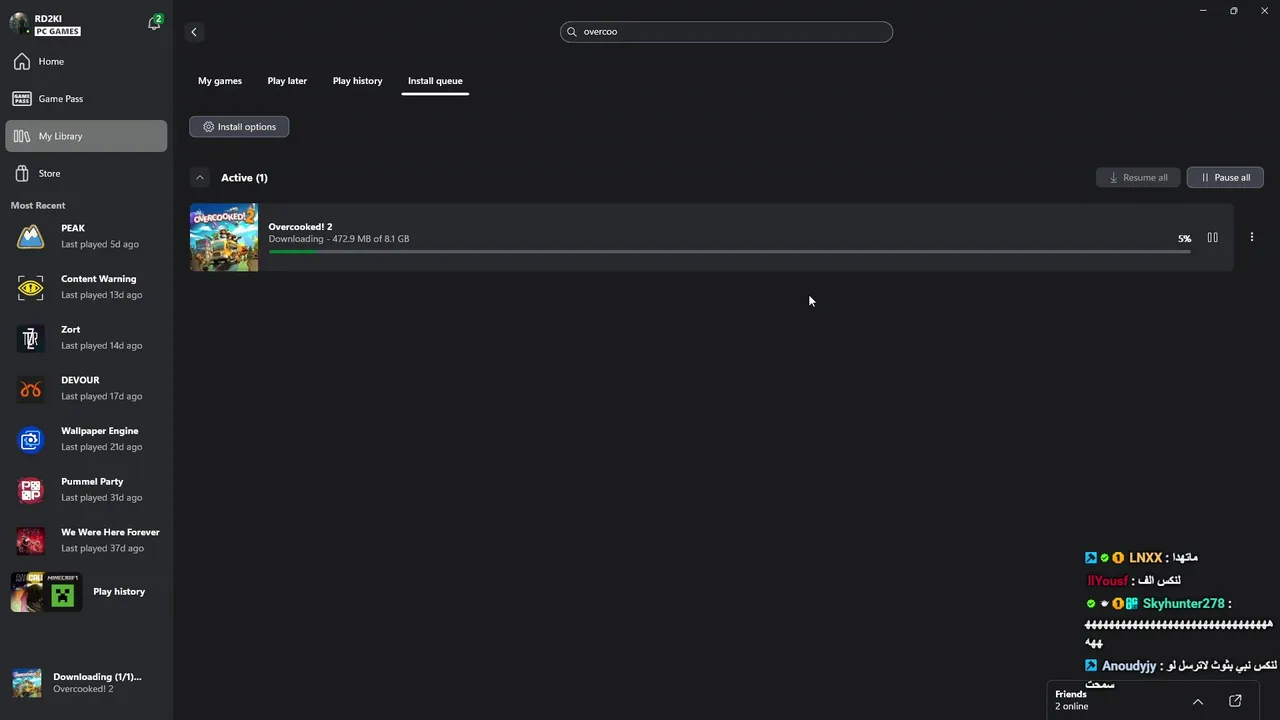This screenshot has height=720, width=1280.
Task: Open Install options
Action: coord(239,127)
